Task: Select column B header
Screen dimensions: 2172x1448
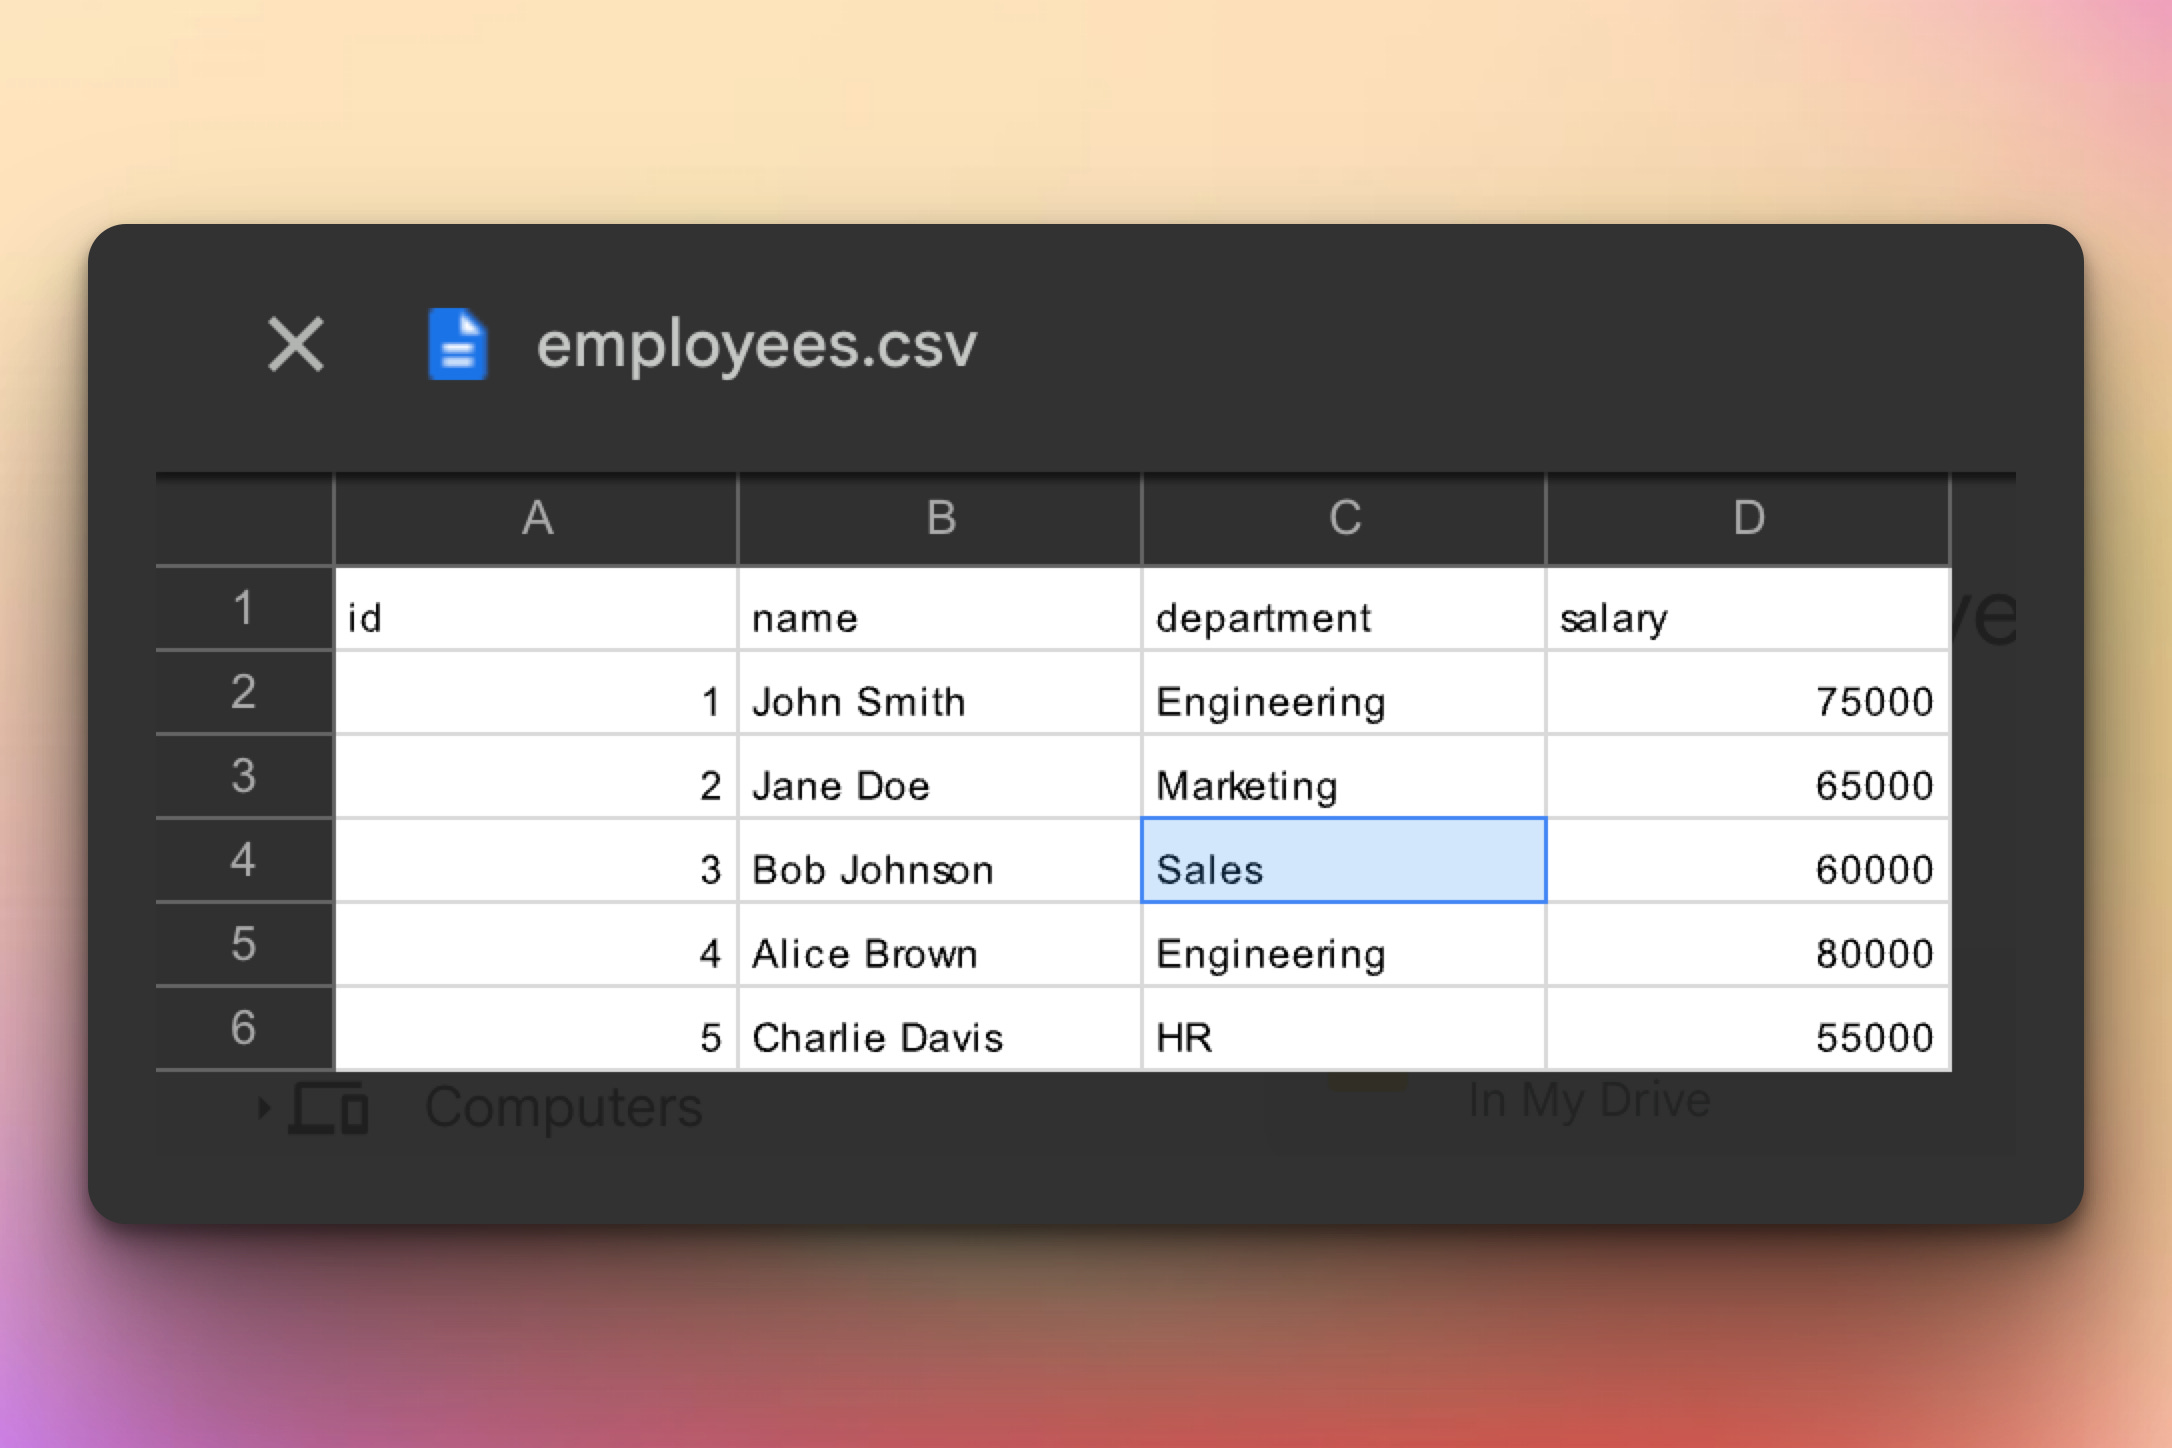Action: (x=940, y=518)
